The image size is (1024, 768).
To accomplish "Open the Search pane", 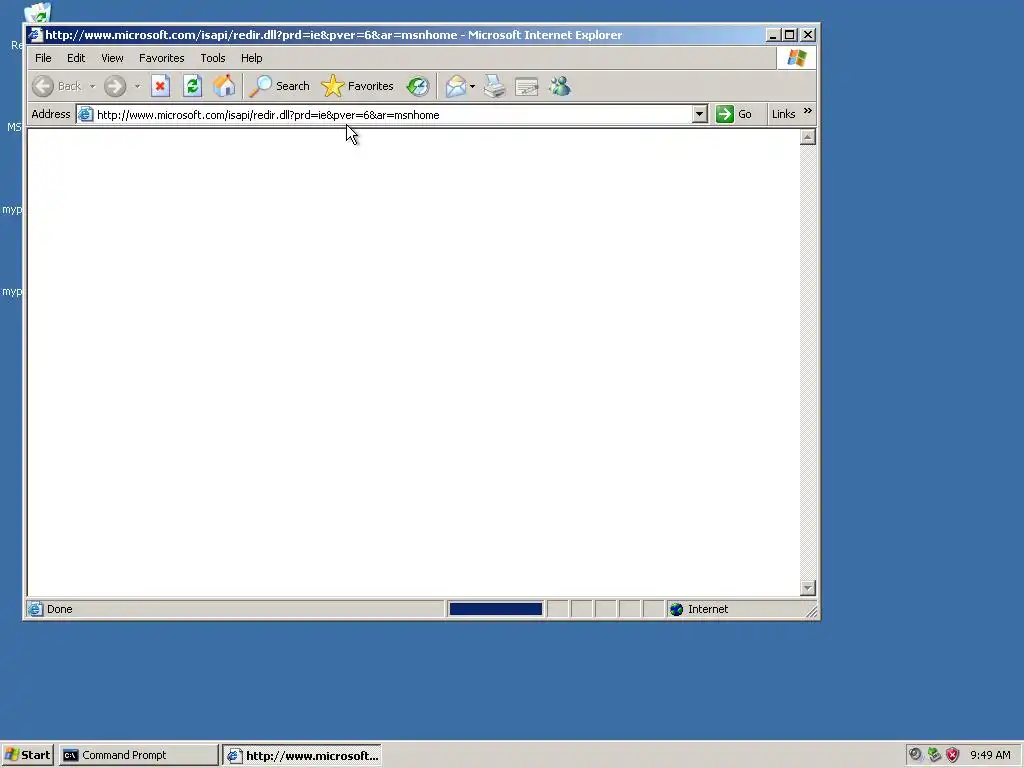I will point(280,86).
